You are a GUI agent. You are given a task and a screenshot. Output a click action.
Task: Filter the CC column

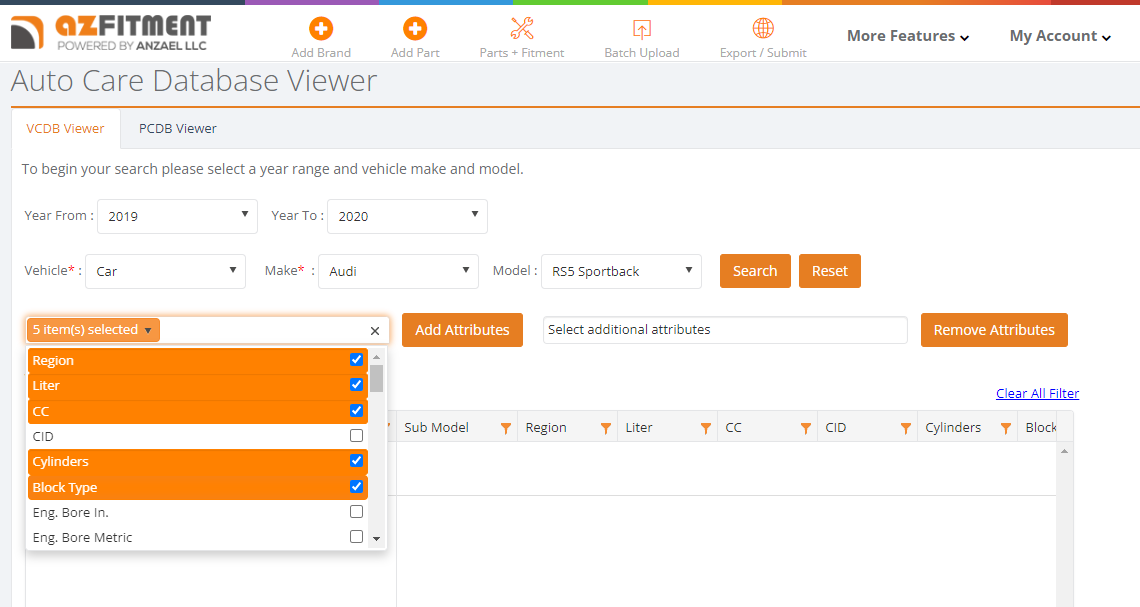tap(805, 428)
